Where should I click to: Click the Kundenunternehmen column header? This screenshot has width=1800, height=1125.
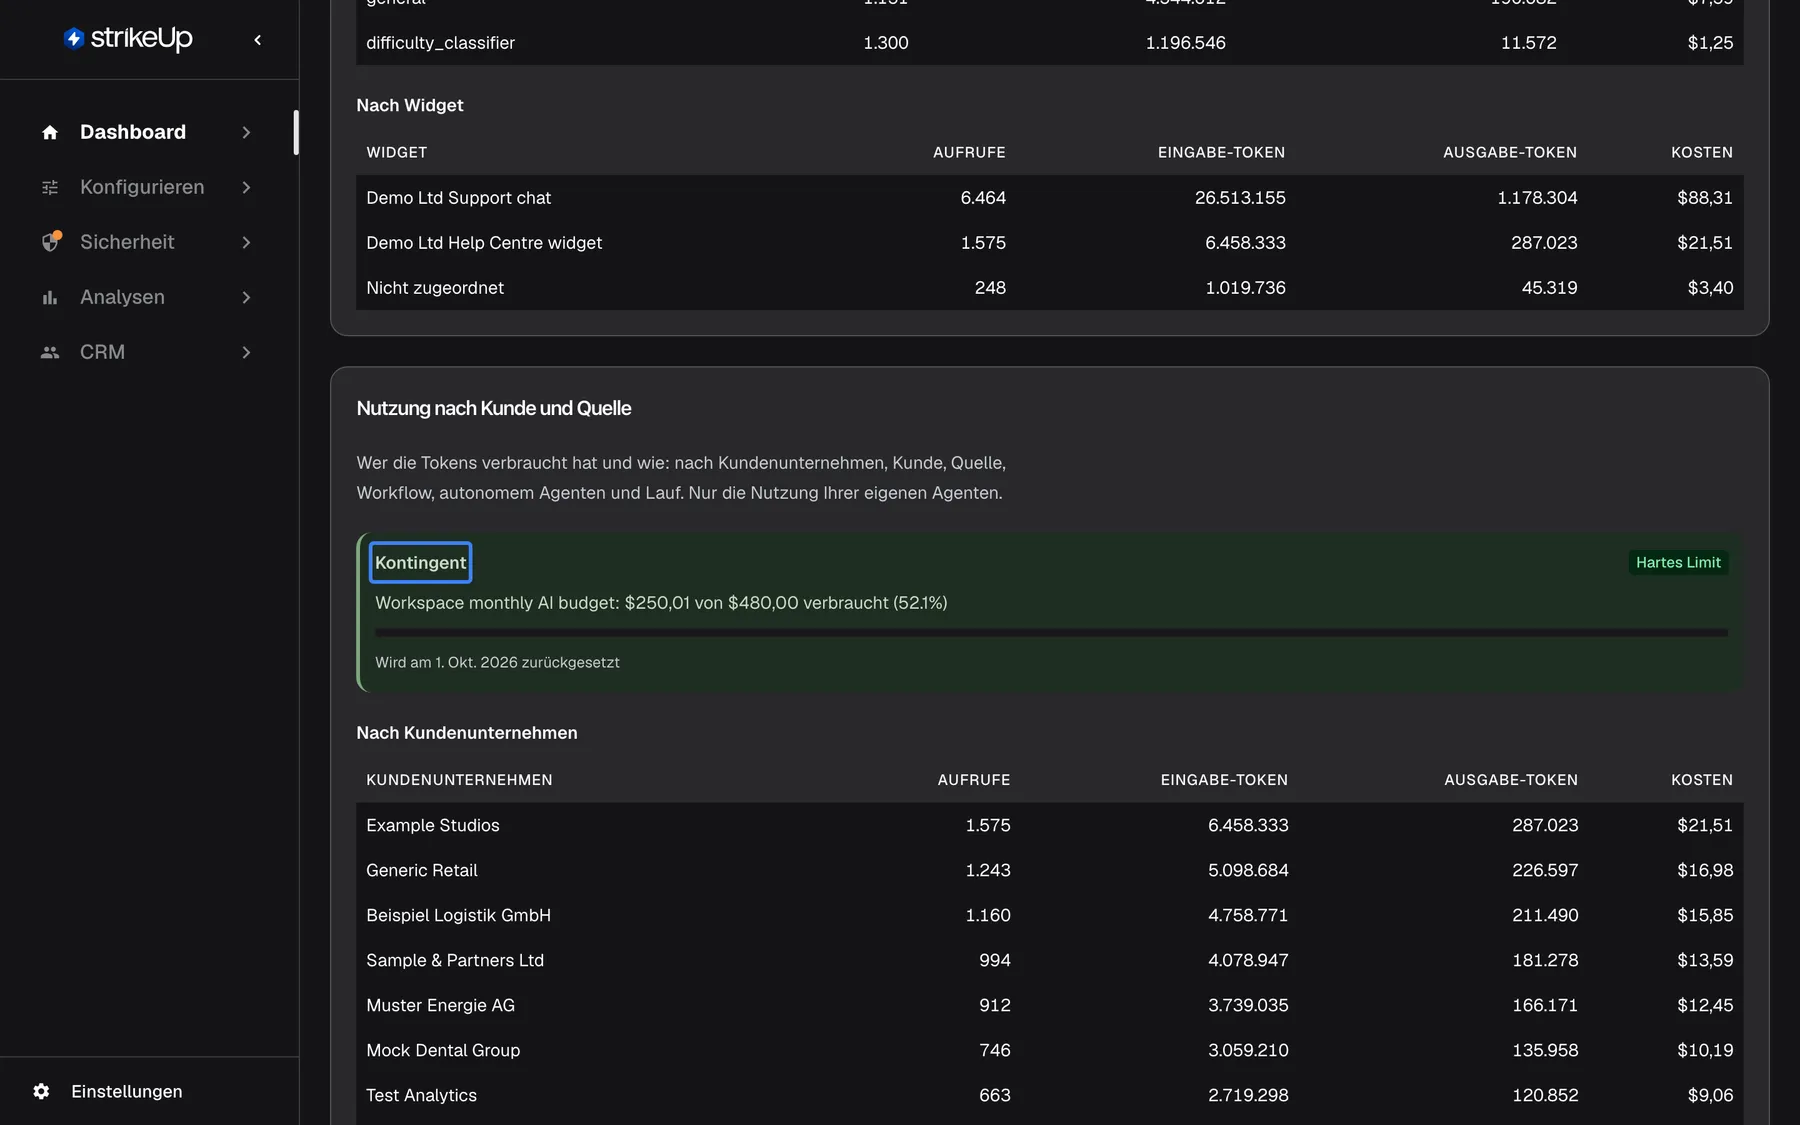click(459, 779)
